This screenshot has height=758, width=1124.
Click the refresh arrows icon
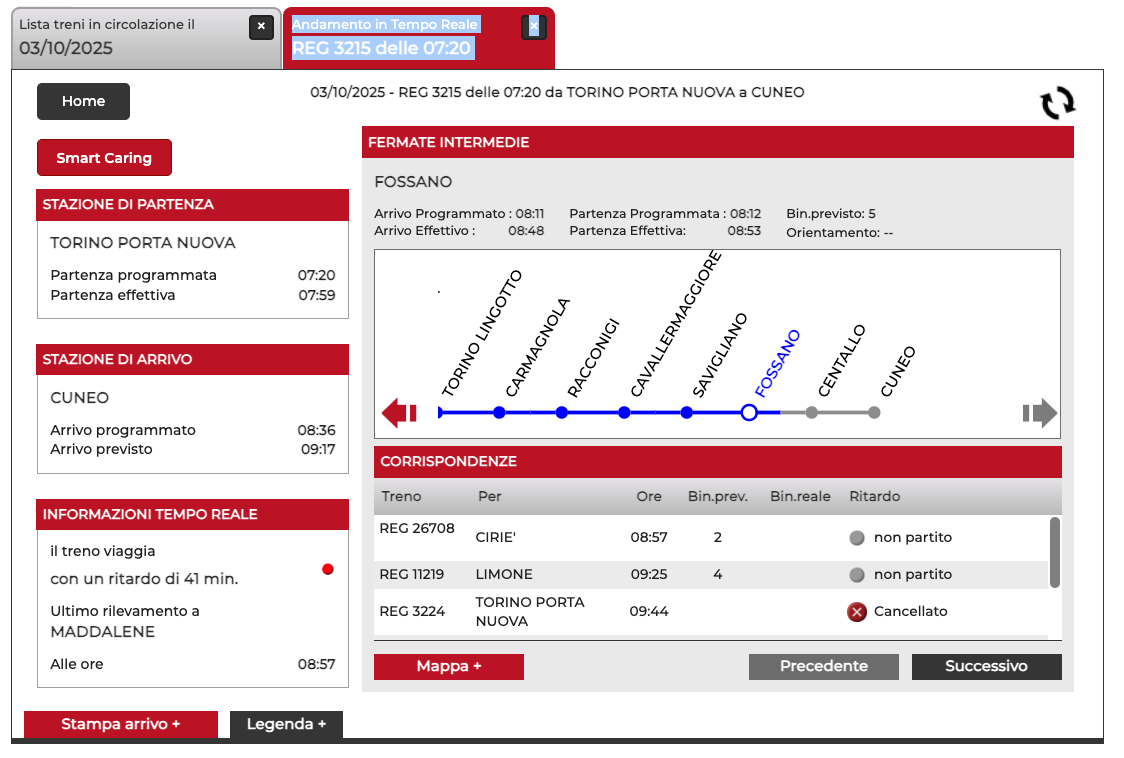1057,103
